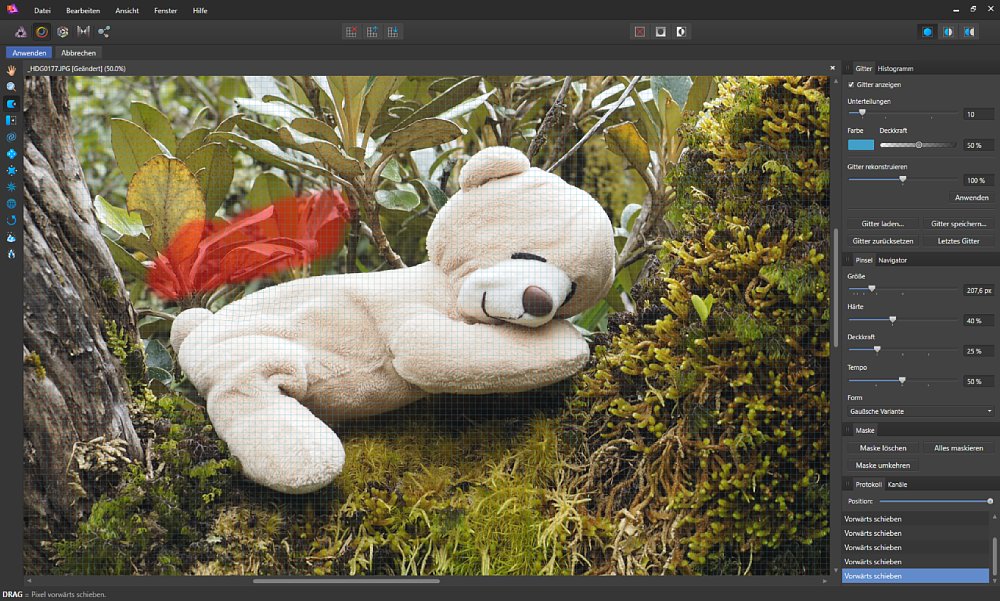
Task: Select the Thaw flame tool
Action: tap(11, 254)
